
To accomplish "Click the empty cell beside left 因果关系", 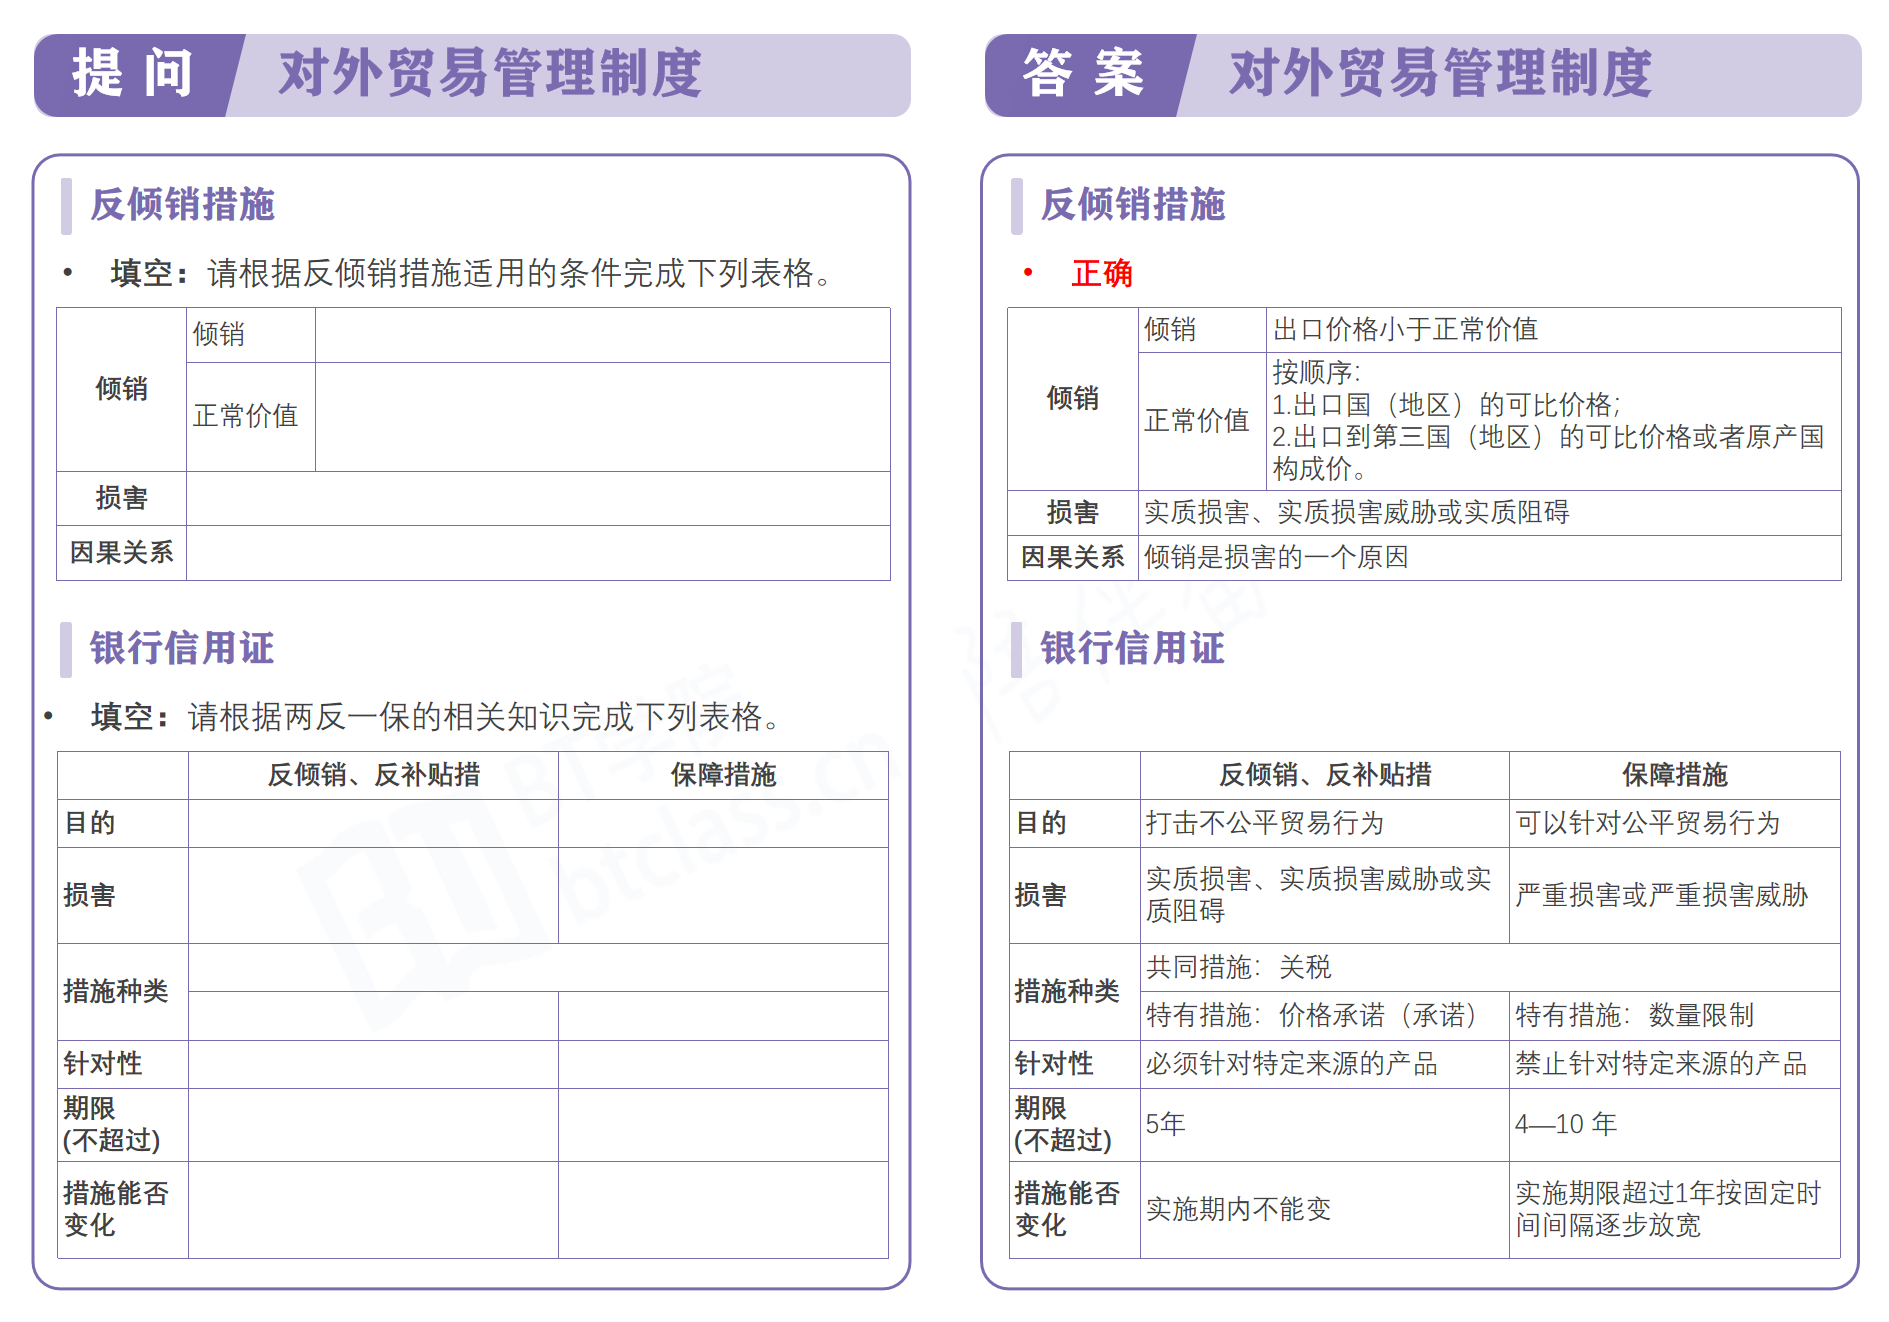I will coord(538,553).
